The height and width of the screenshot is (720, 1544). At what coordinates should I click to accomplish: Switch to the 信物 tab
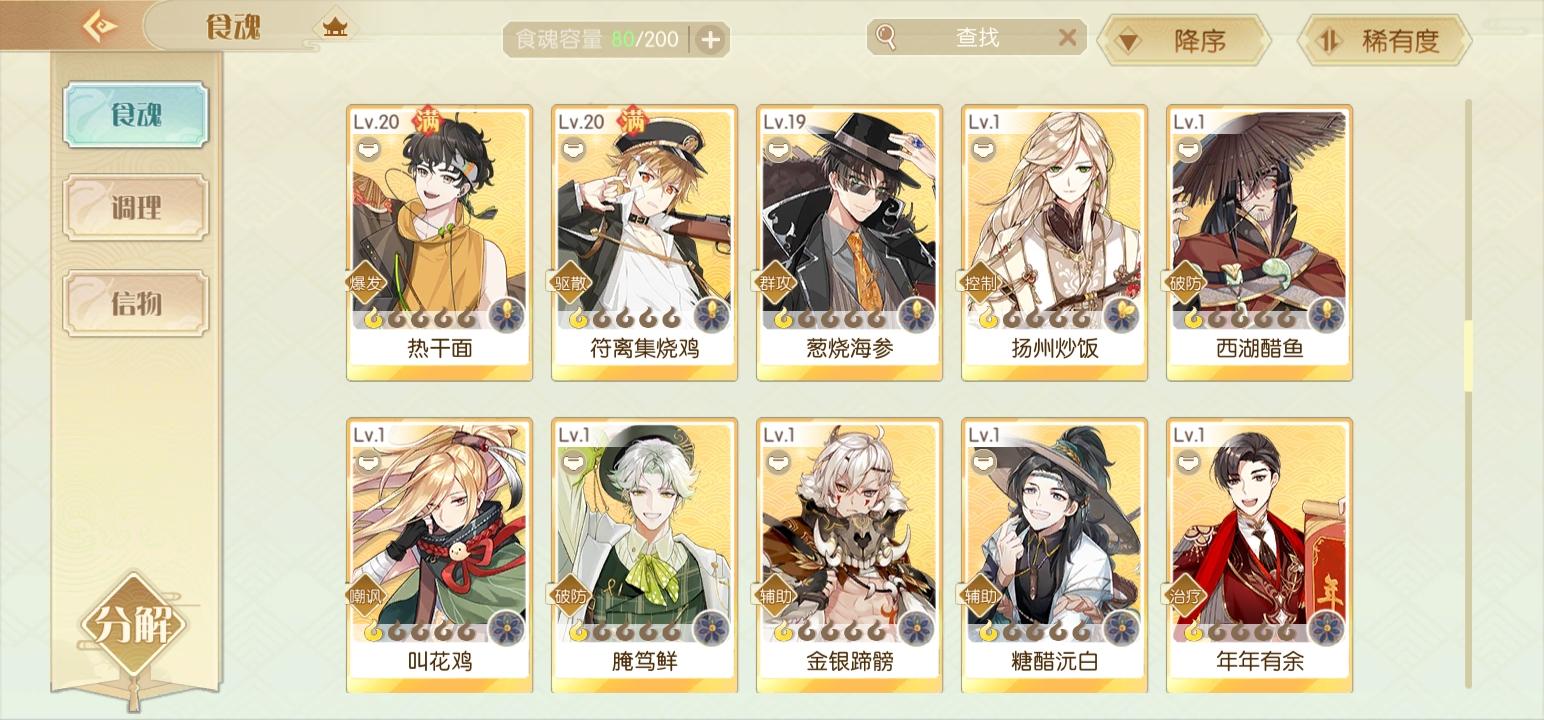[x=136, y=302]
